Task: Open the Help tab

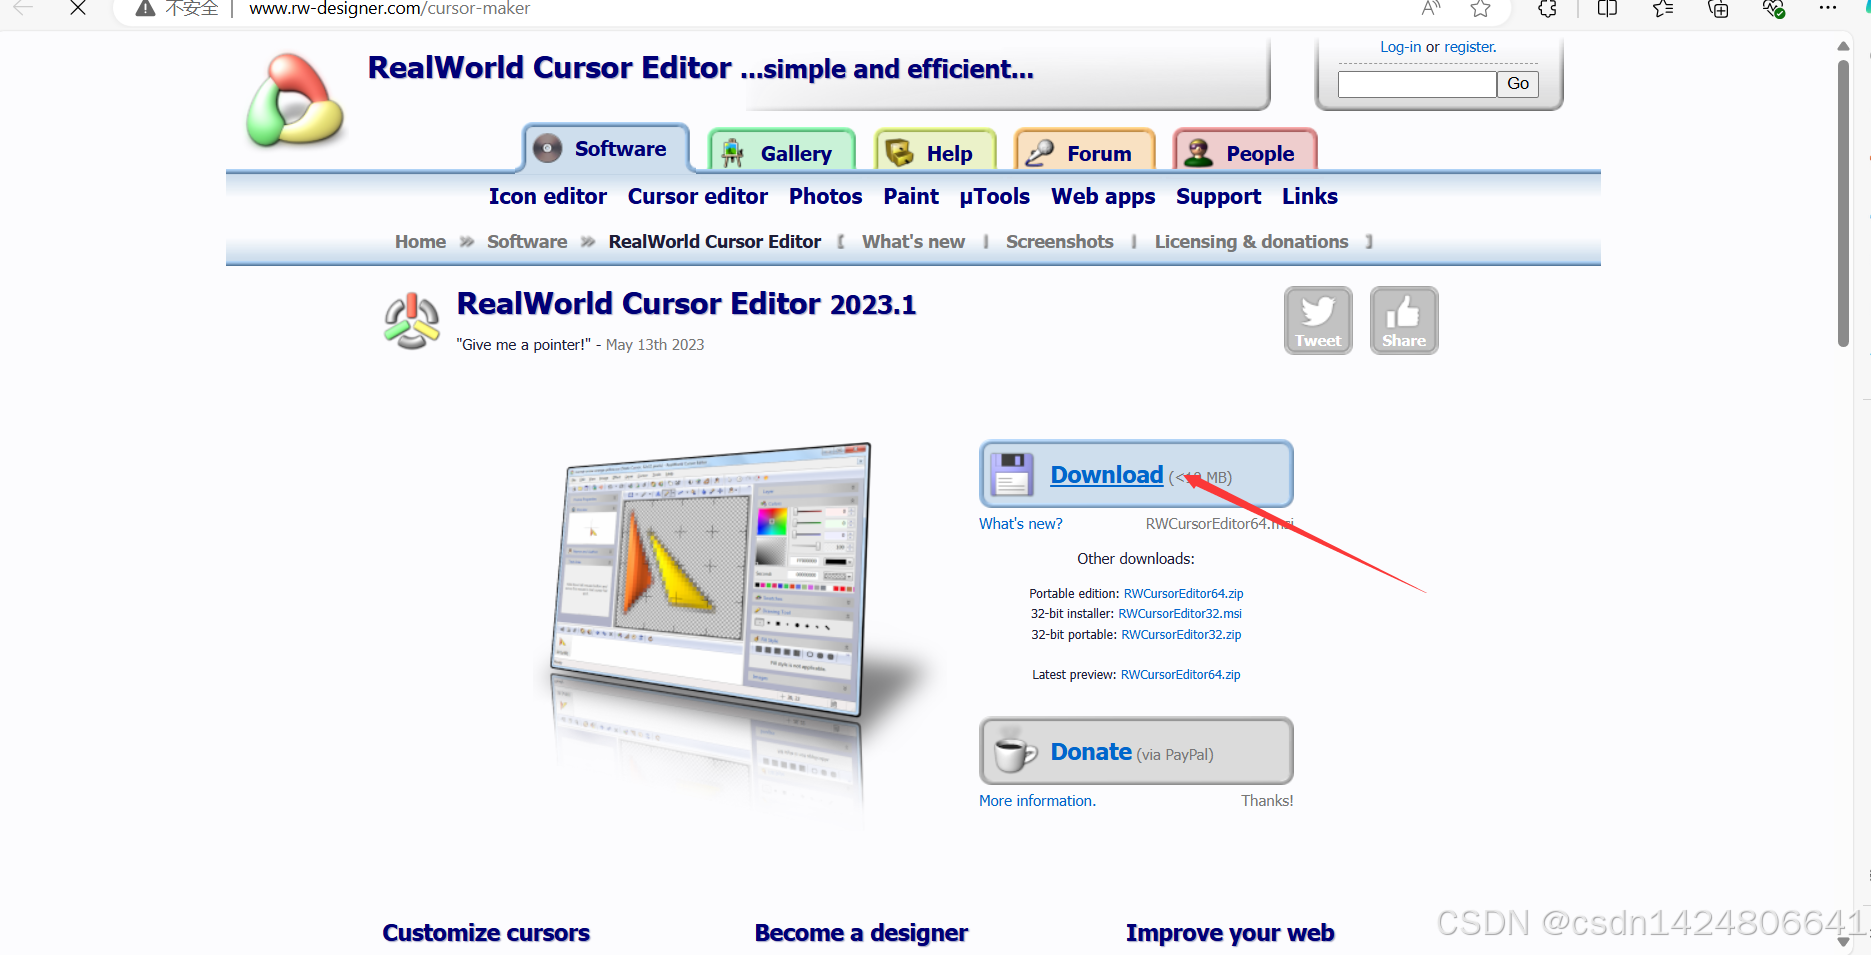Action: (935, 153)
